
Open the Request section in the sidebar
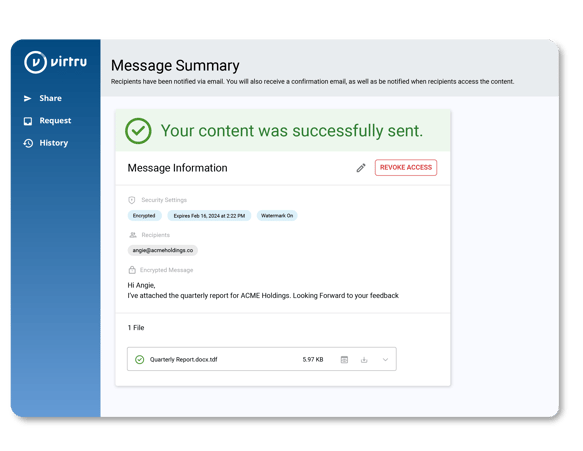pyautogui.click(x=47, y=120)
